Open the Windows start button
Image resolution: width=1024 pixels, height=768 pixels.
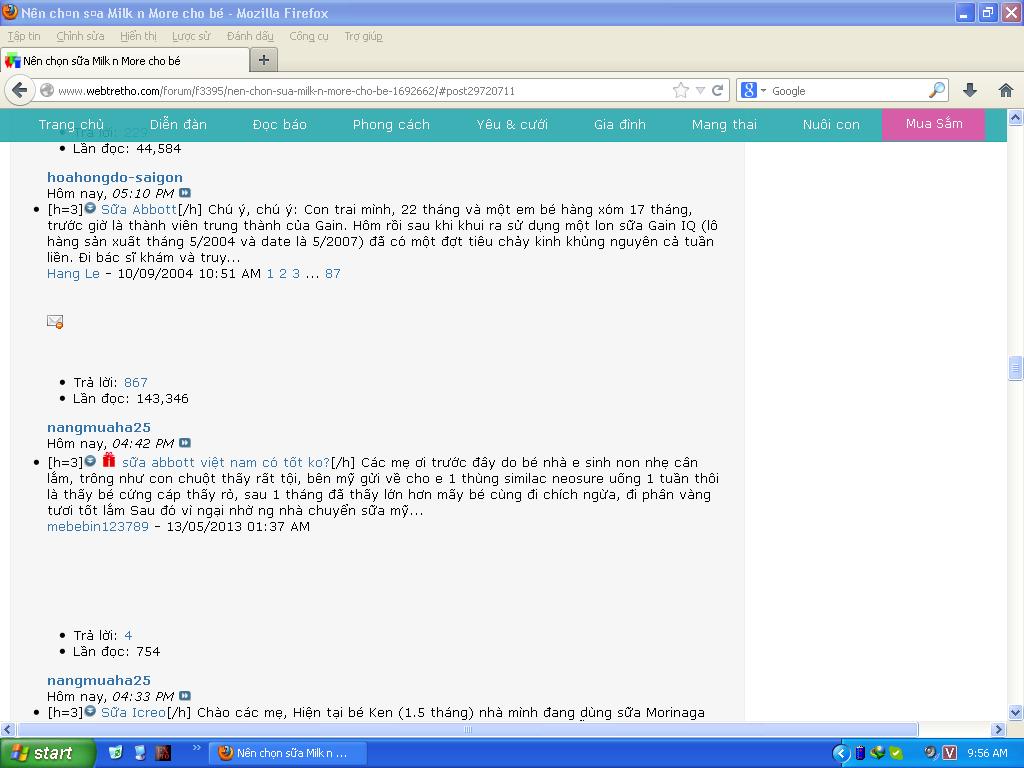(x=46, y=753)
